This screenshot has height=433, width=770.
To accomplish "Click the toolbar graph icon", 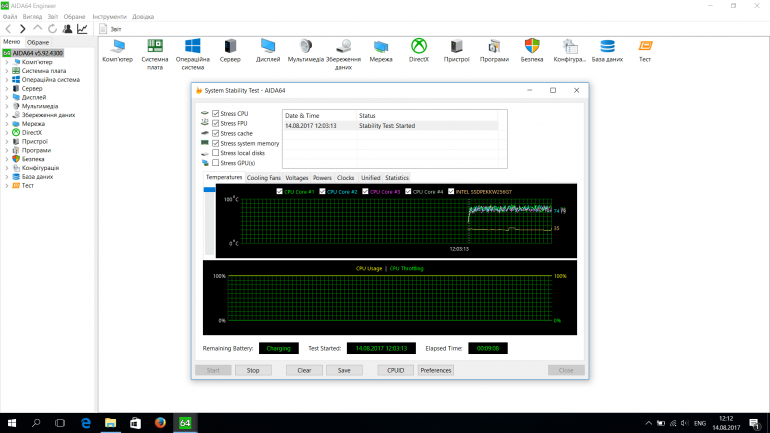I will (x=82, y=29).
